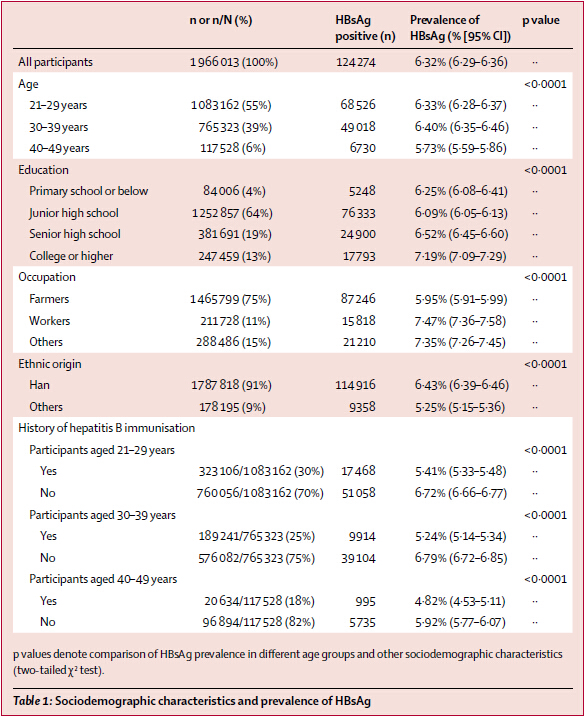
Task: Select the 'Education' section heading
Action: [x=43, y=170]
